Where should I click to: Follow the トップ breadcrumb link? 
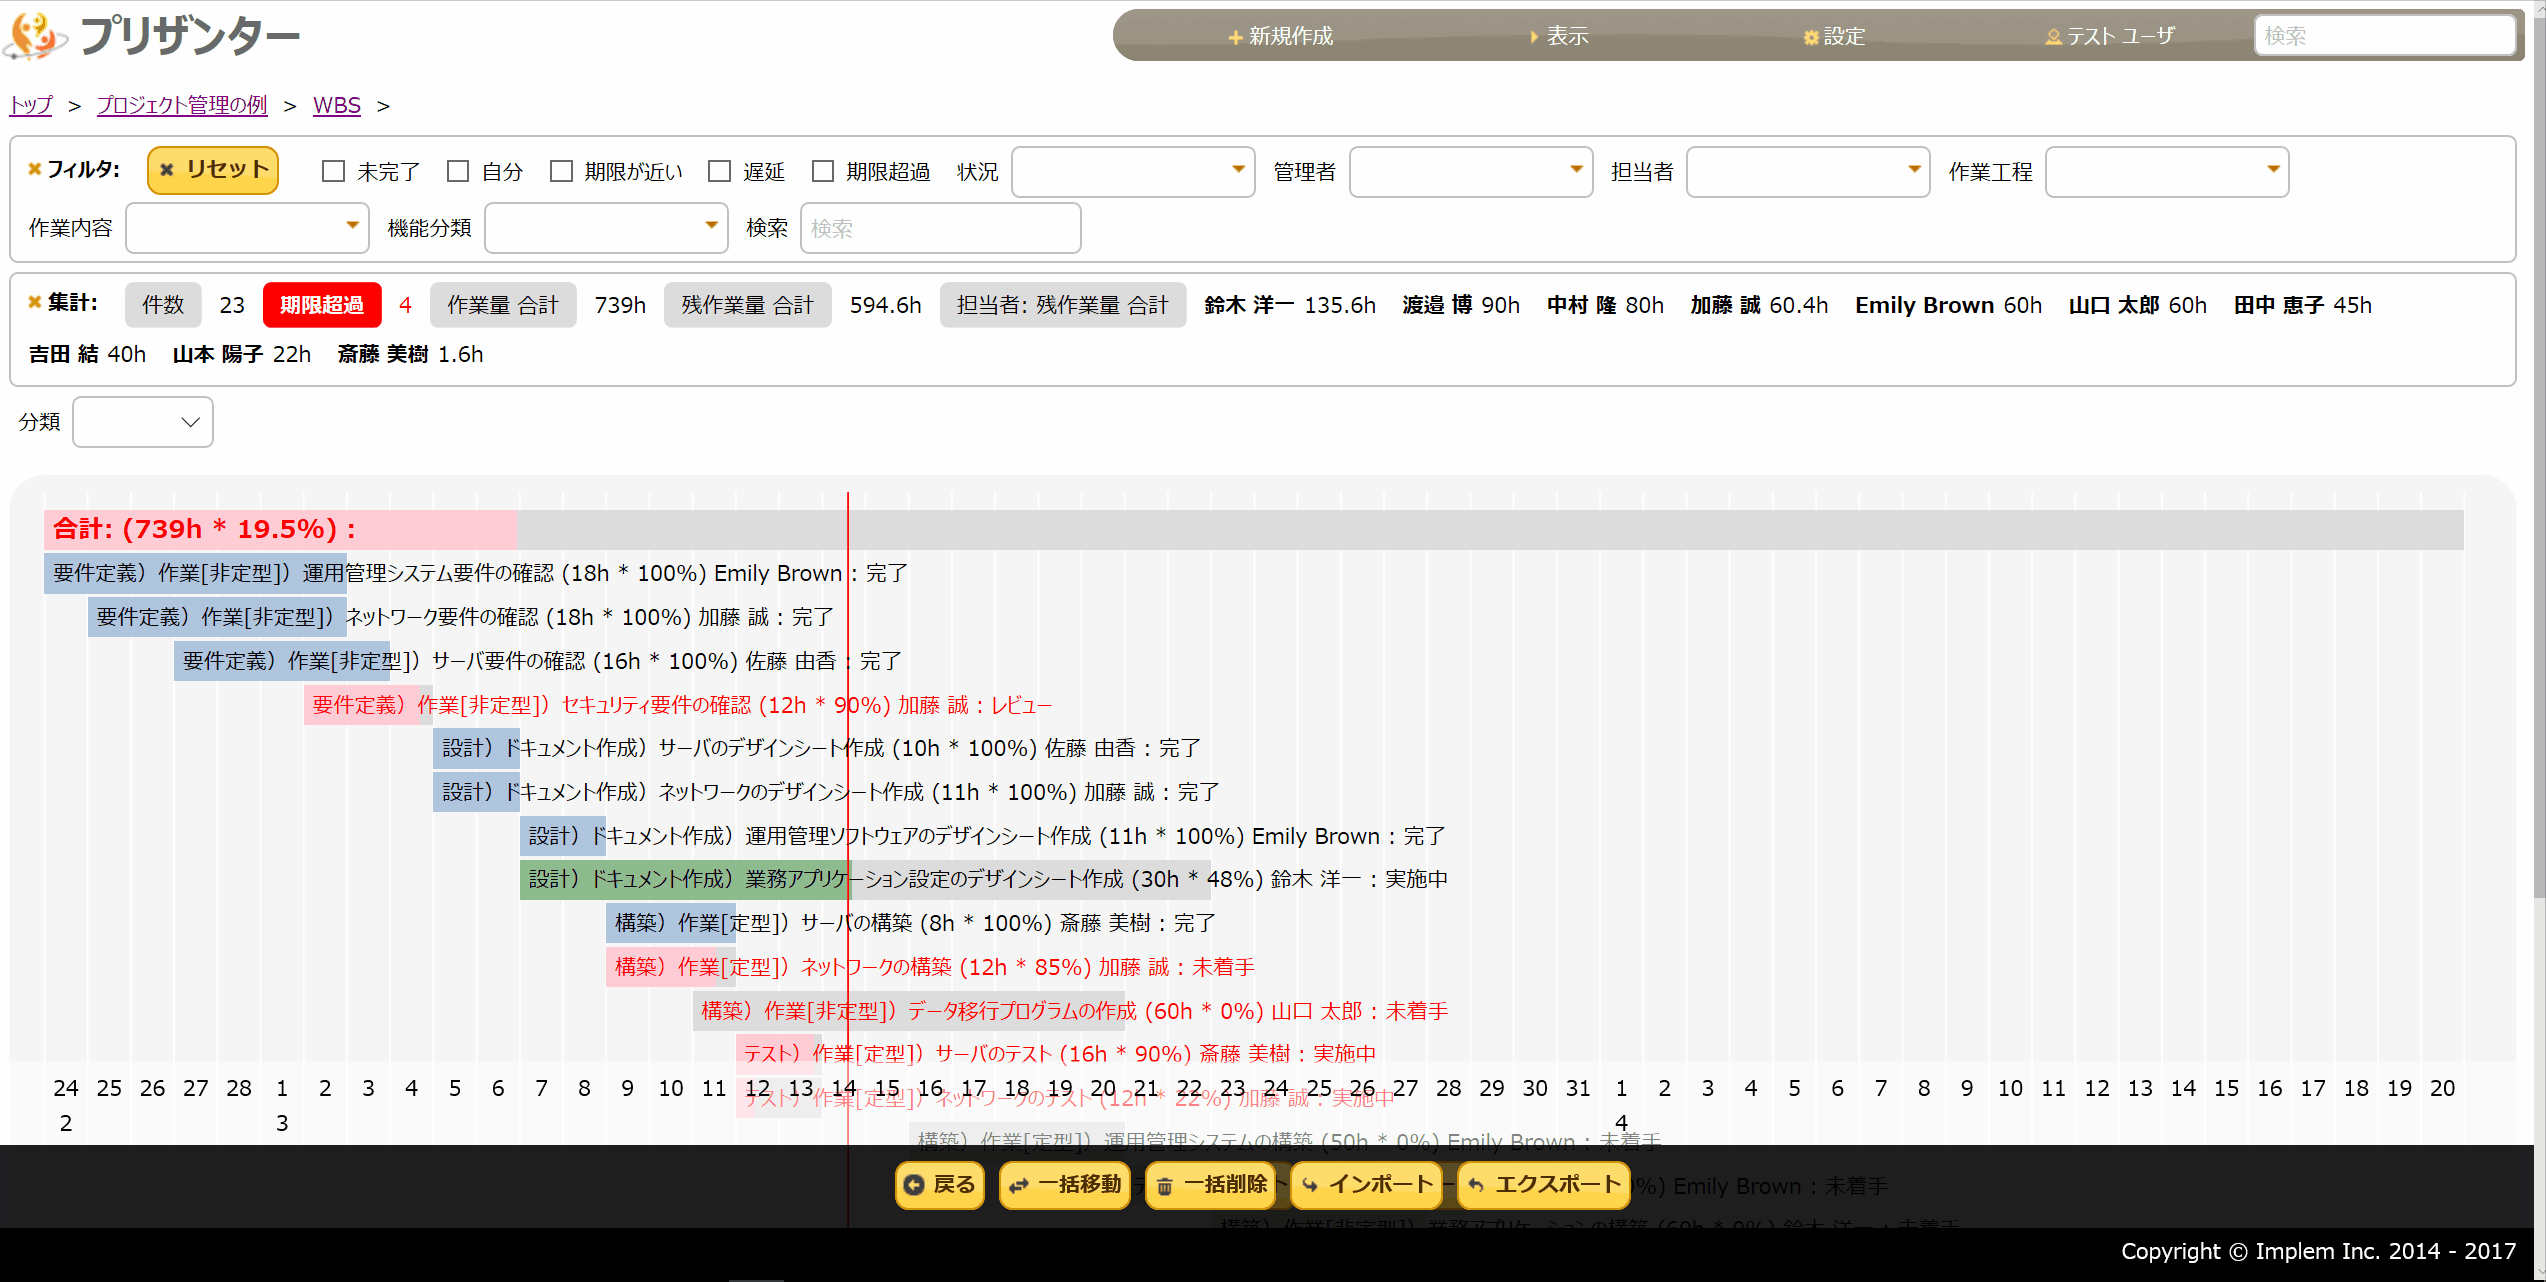coord(31,105)
